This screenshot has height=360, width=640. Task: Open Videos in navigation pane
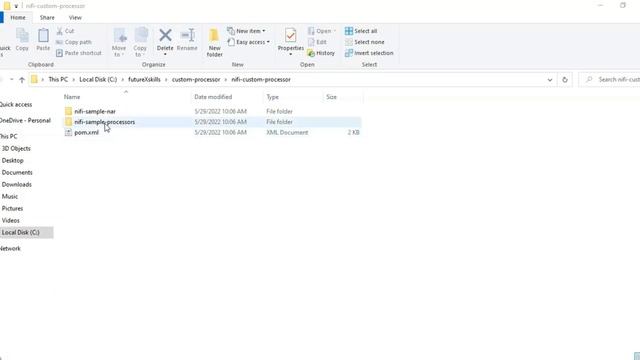11,220
